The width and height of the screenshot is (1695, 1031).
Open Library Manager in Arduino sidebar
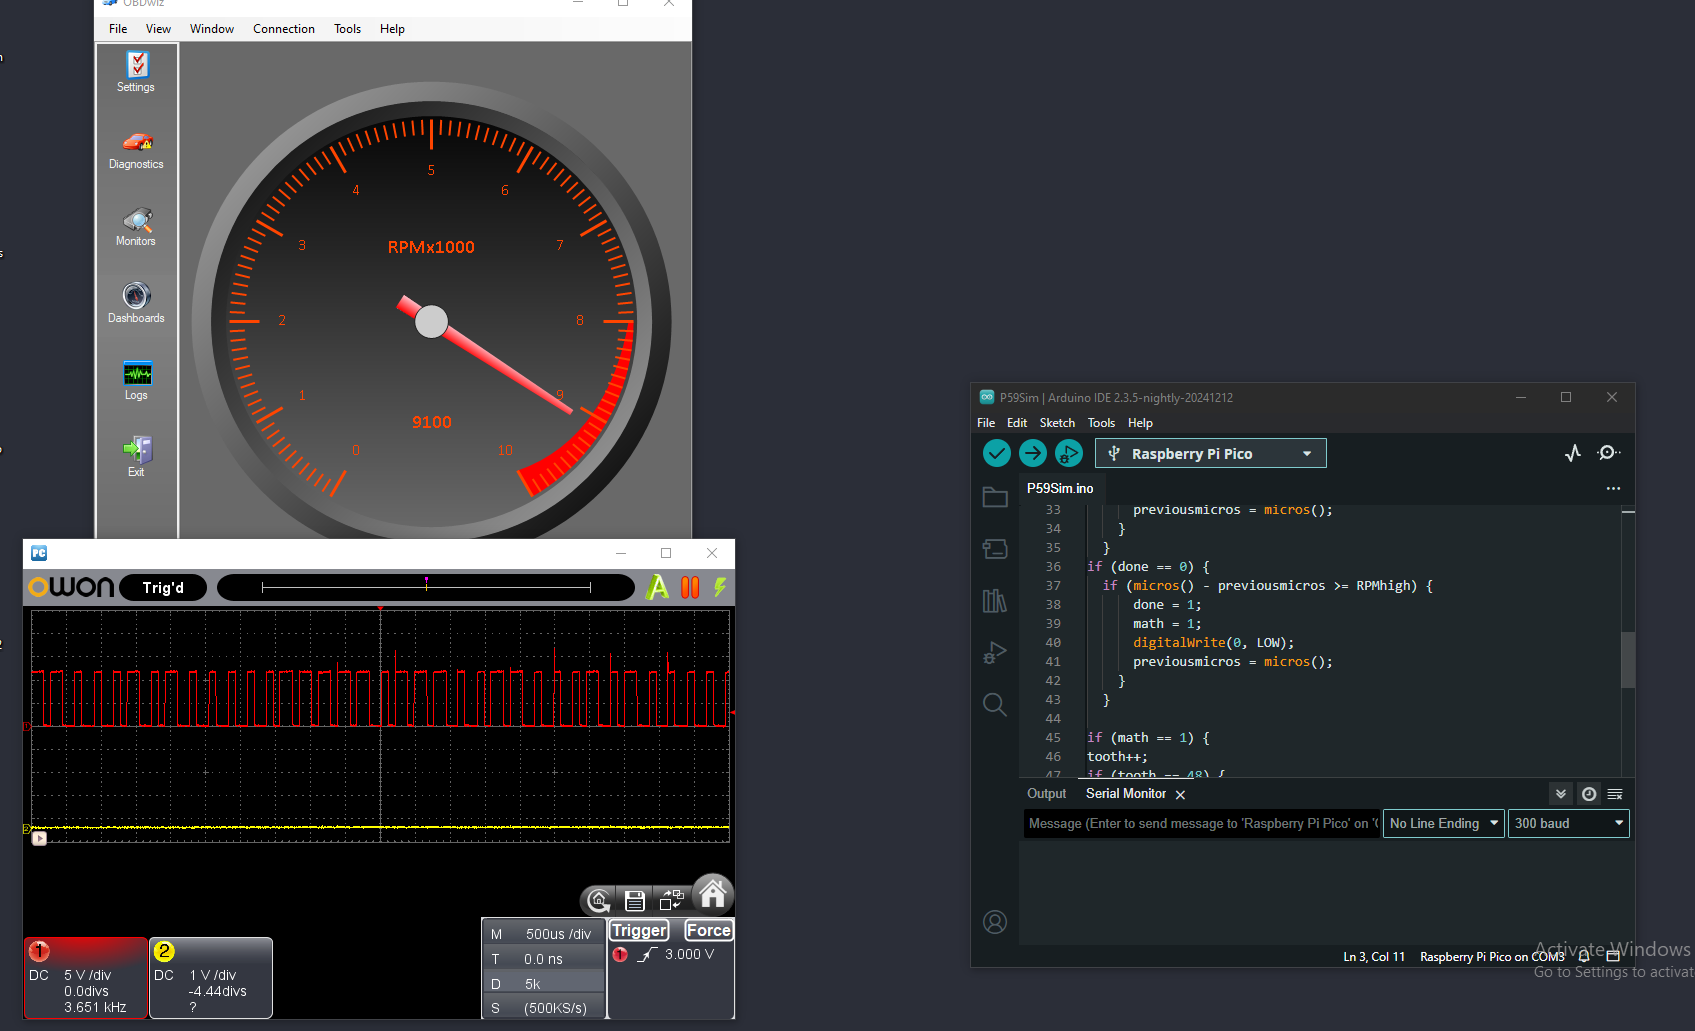pos(995,600)
